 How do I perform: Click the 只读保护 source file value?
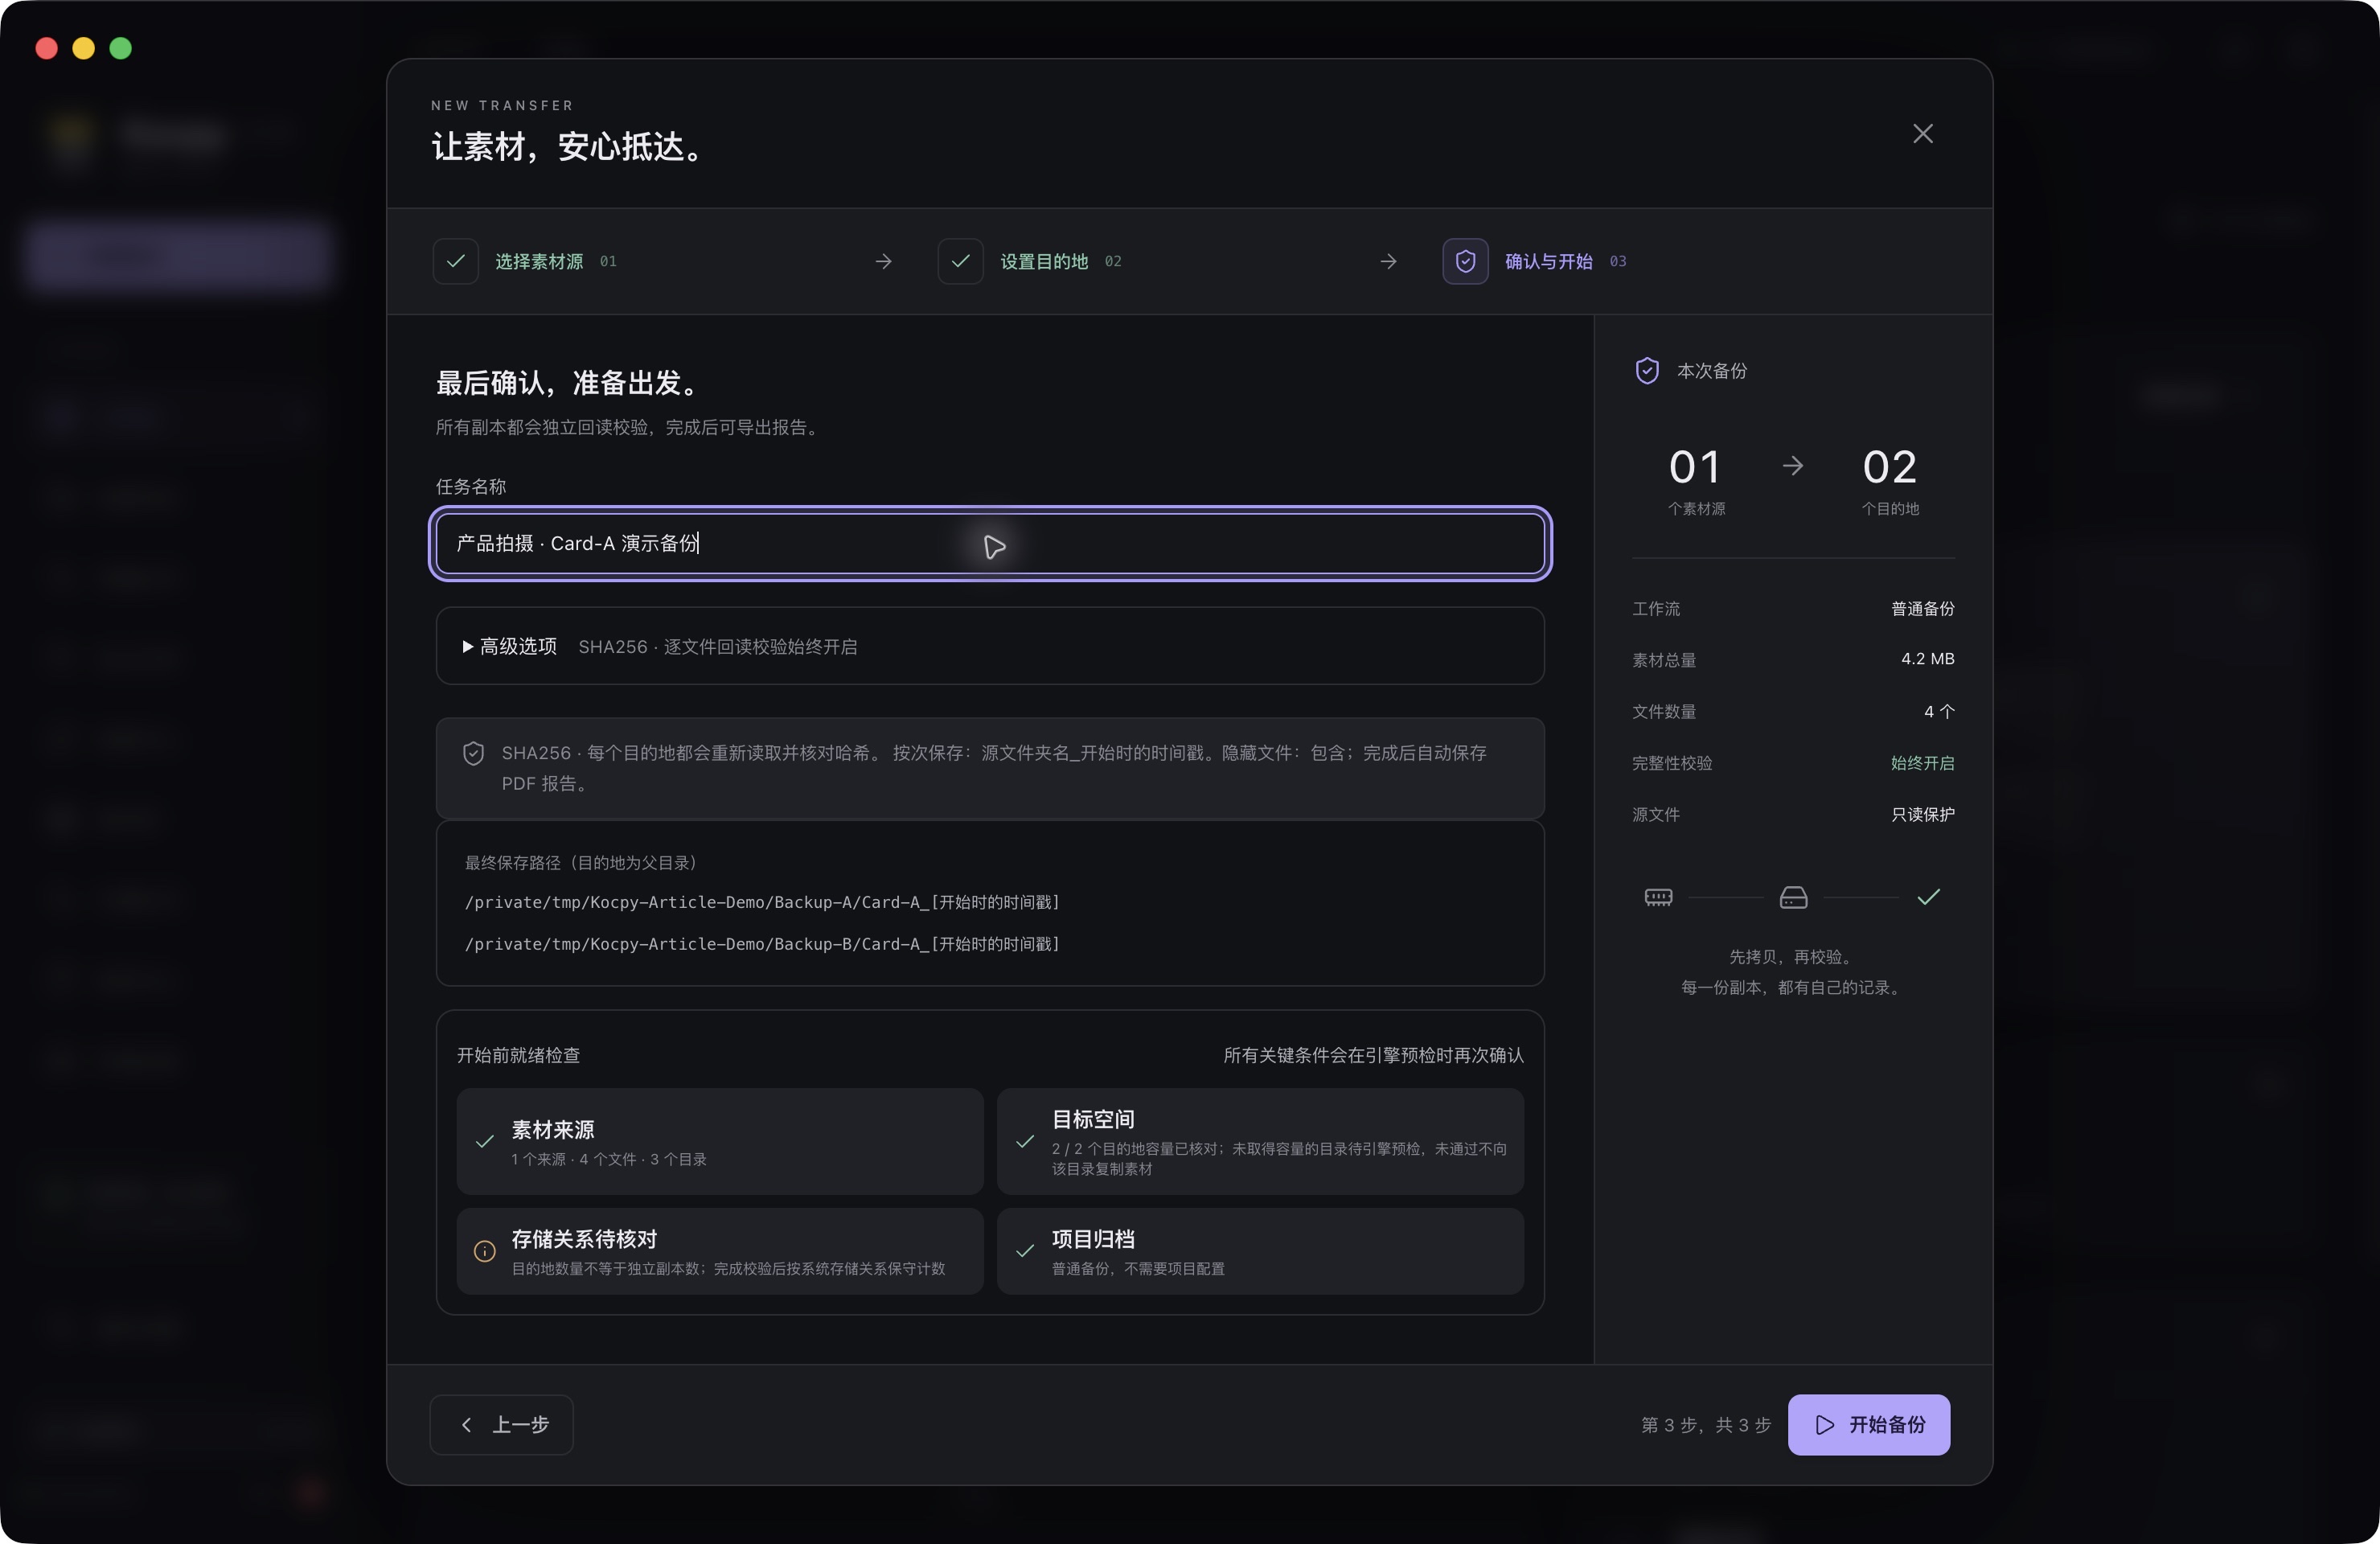pos(1922,815)
